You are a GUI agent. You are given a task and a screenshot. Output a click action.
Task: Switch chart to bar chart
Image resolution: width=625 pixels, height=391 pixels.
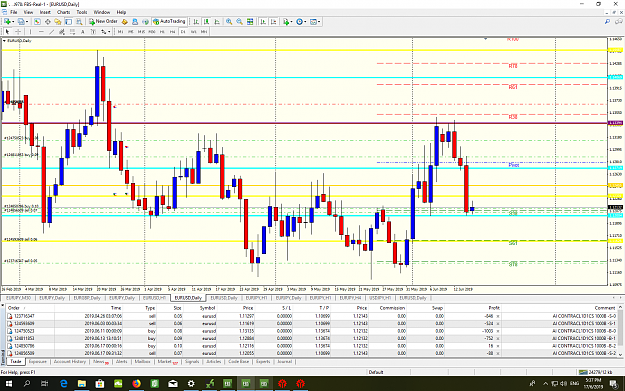pyautogui.click(x=196, y=22)
